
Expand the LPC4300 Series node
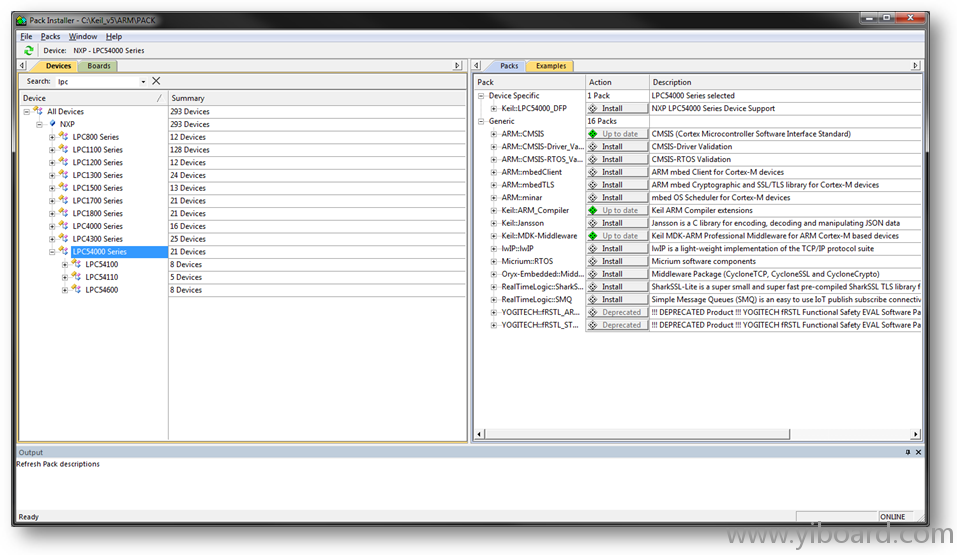[52, 239]
